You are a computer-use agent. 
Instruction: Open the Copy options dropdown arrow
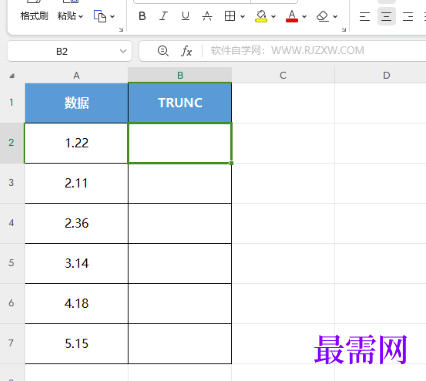click(112, 16)
